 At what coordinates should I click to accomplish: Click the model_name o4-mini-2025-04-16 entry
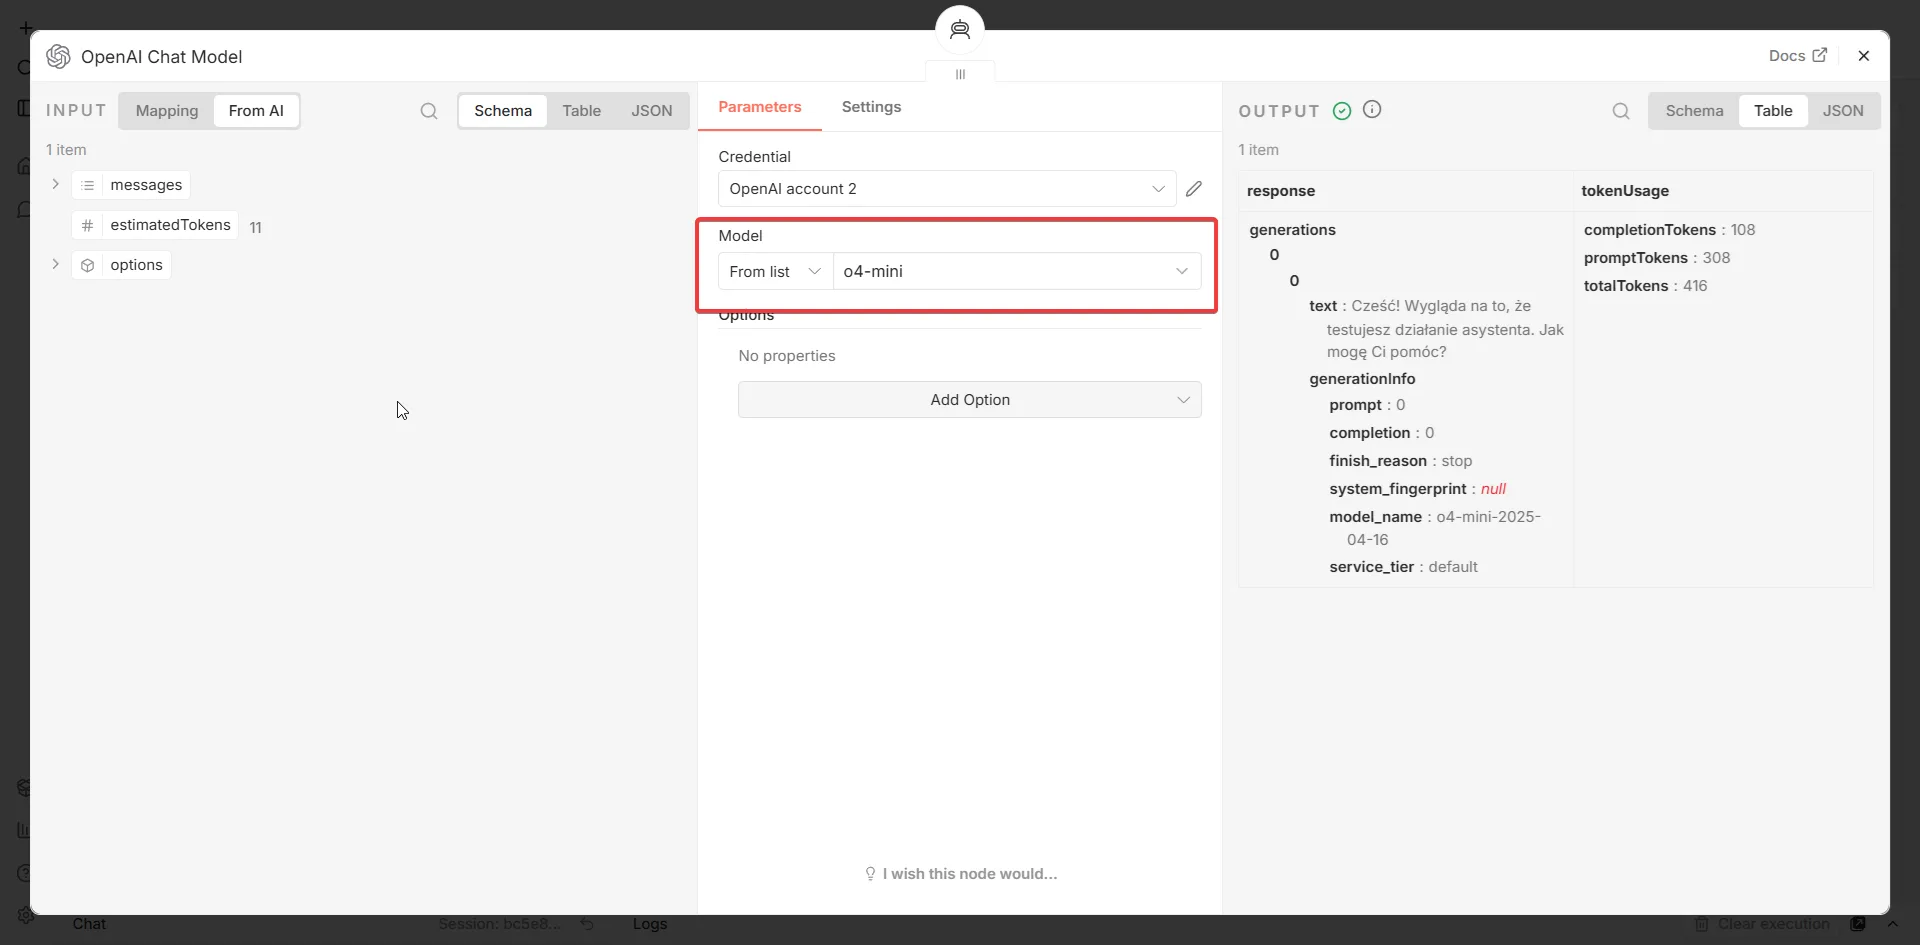click(1435, 528)
